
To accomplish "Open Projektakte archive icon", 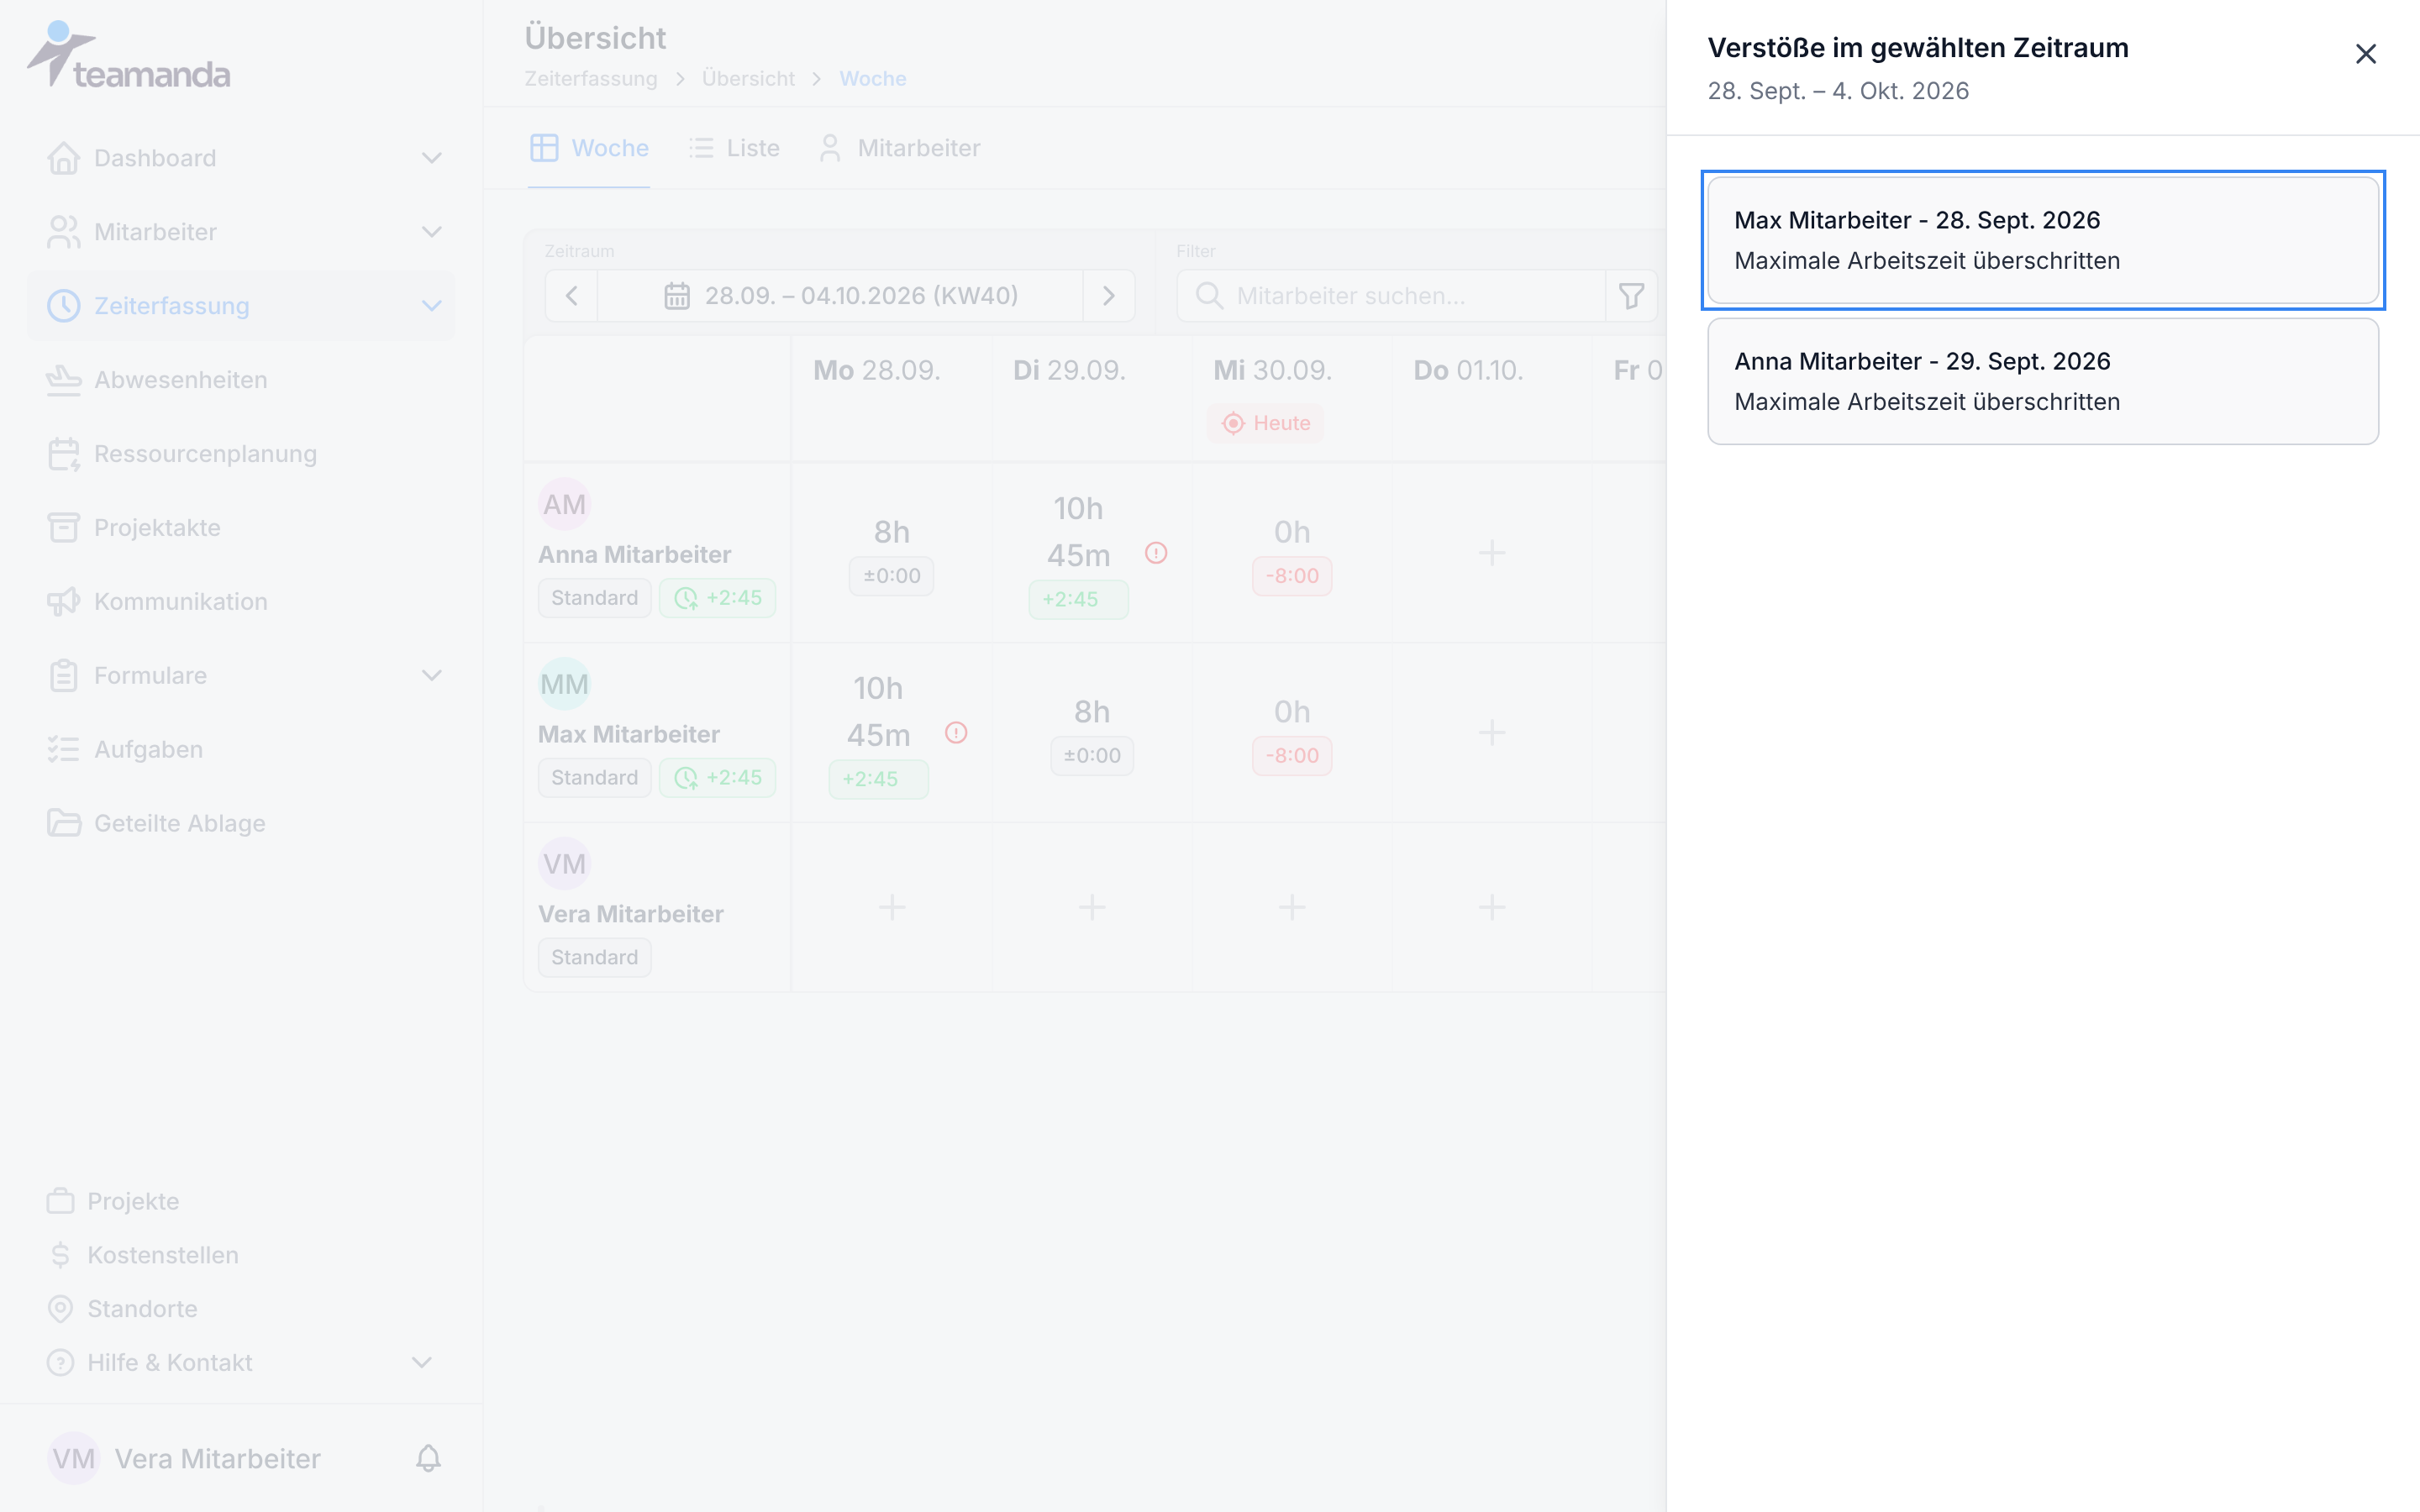I will 63,528.
